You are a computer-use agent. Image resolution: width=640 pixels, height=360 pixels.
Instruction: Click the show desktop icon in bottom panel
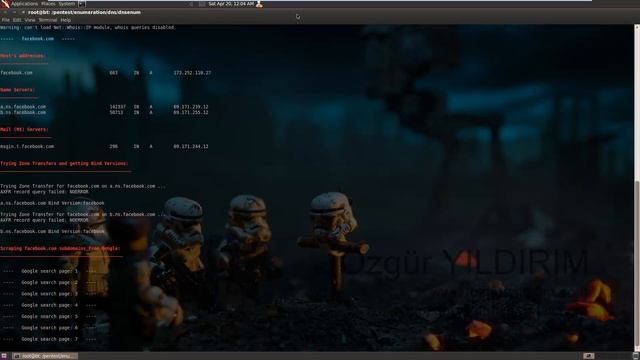click(4, 356)
